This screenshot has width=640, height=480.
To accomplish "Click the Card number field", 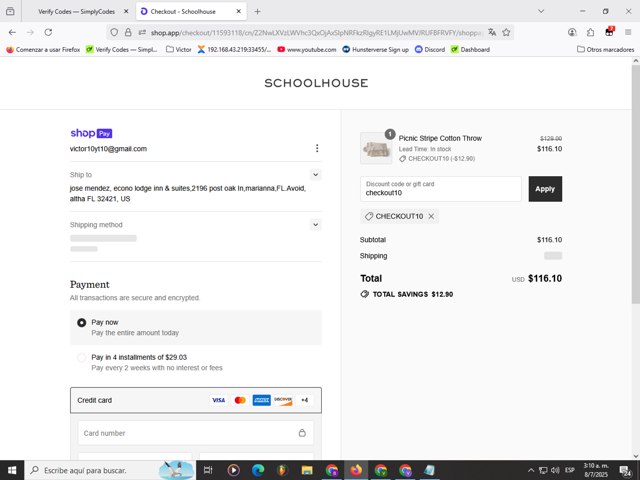I will click(x=196, y=433).
